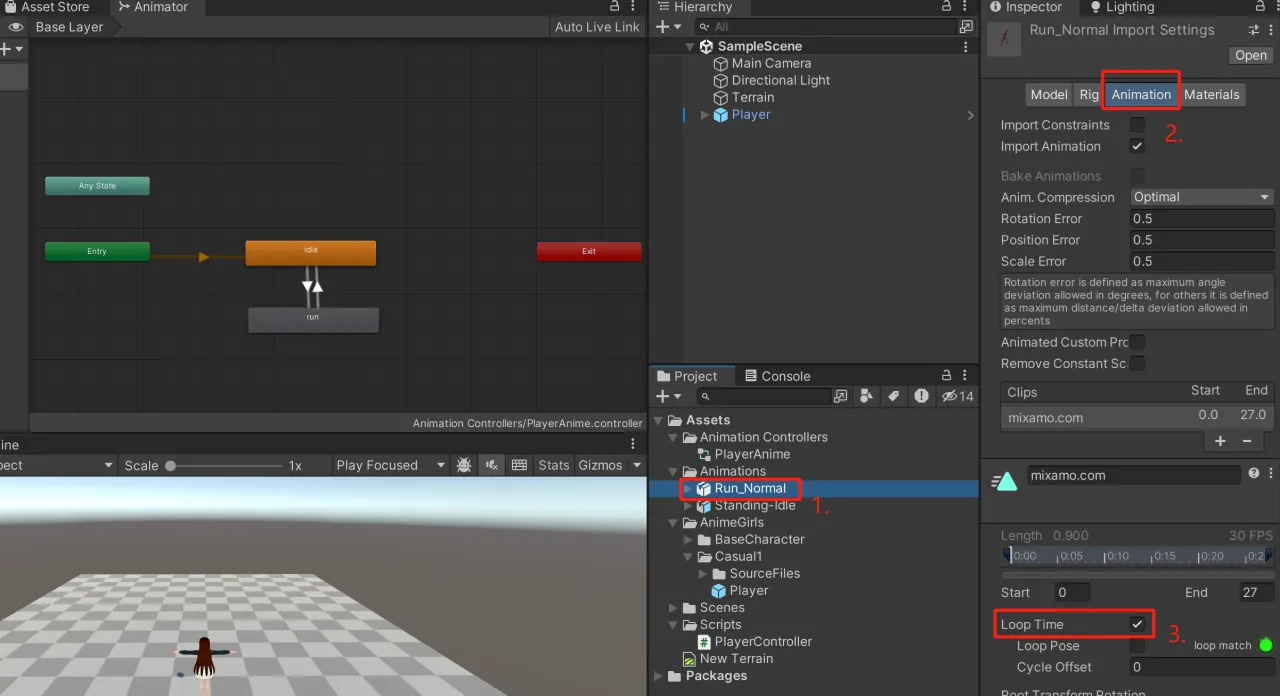Image resolution: width=1280 pixels, height=696 pixels.
Task: Open Anim. Compression Optimal dropdown
Action: point(1202,197)
